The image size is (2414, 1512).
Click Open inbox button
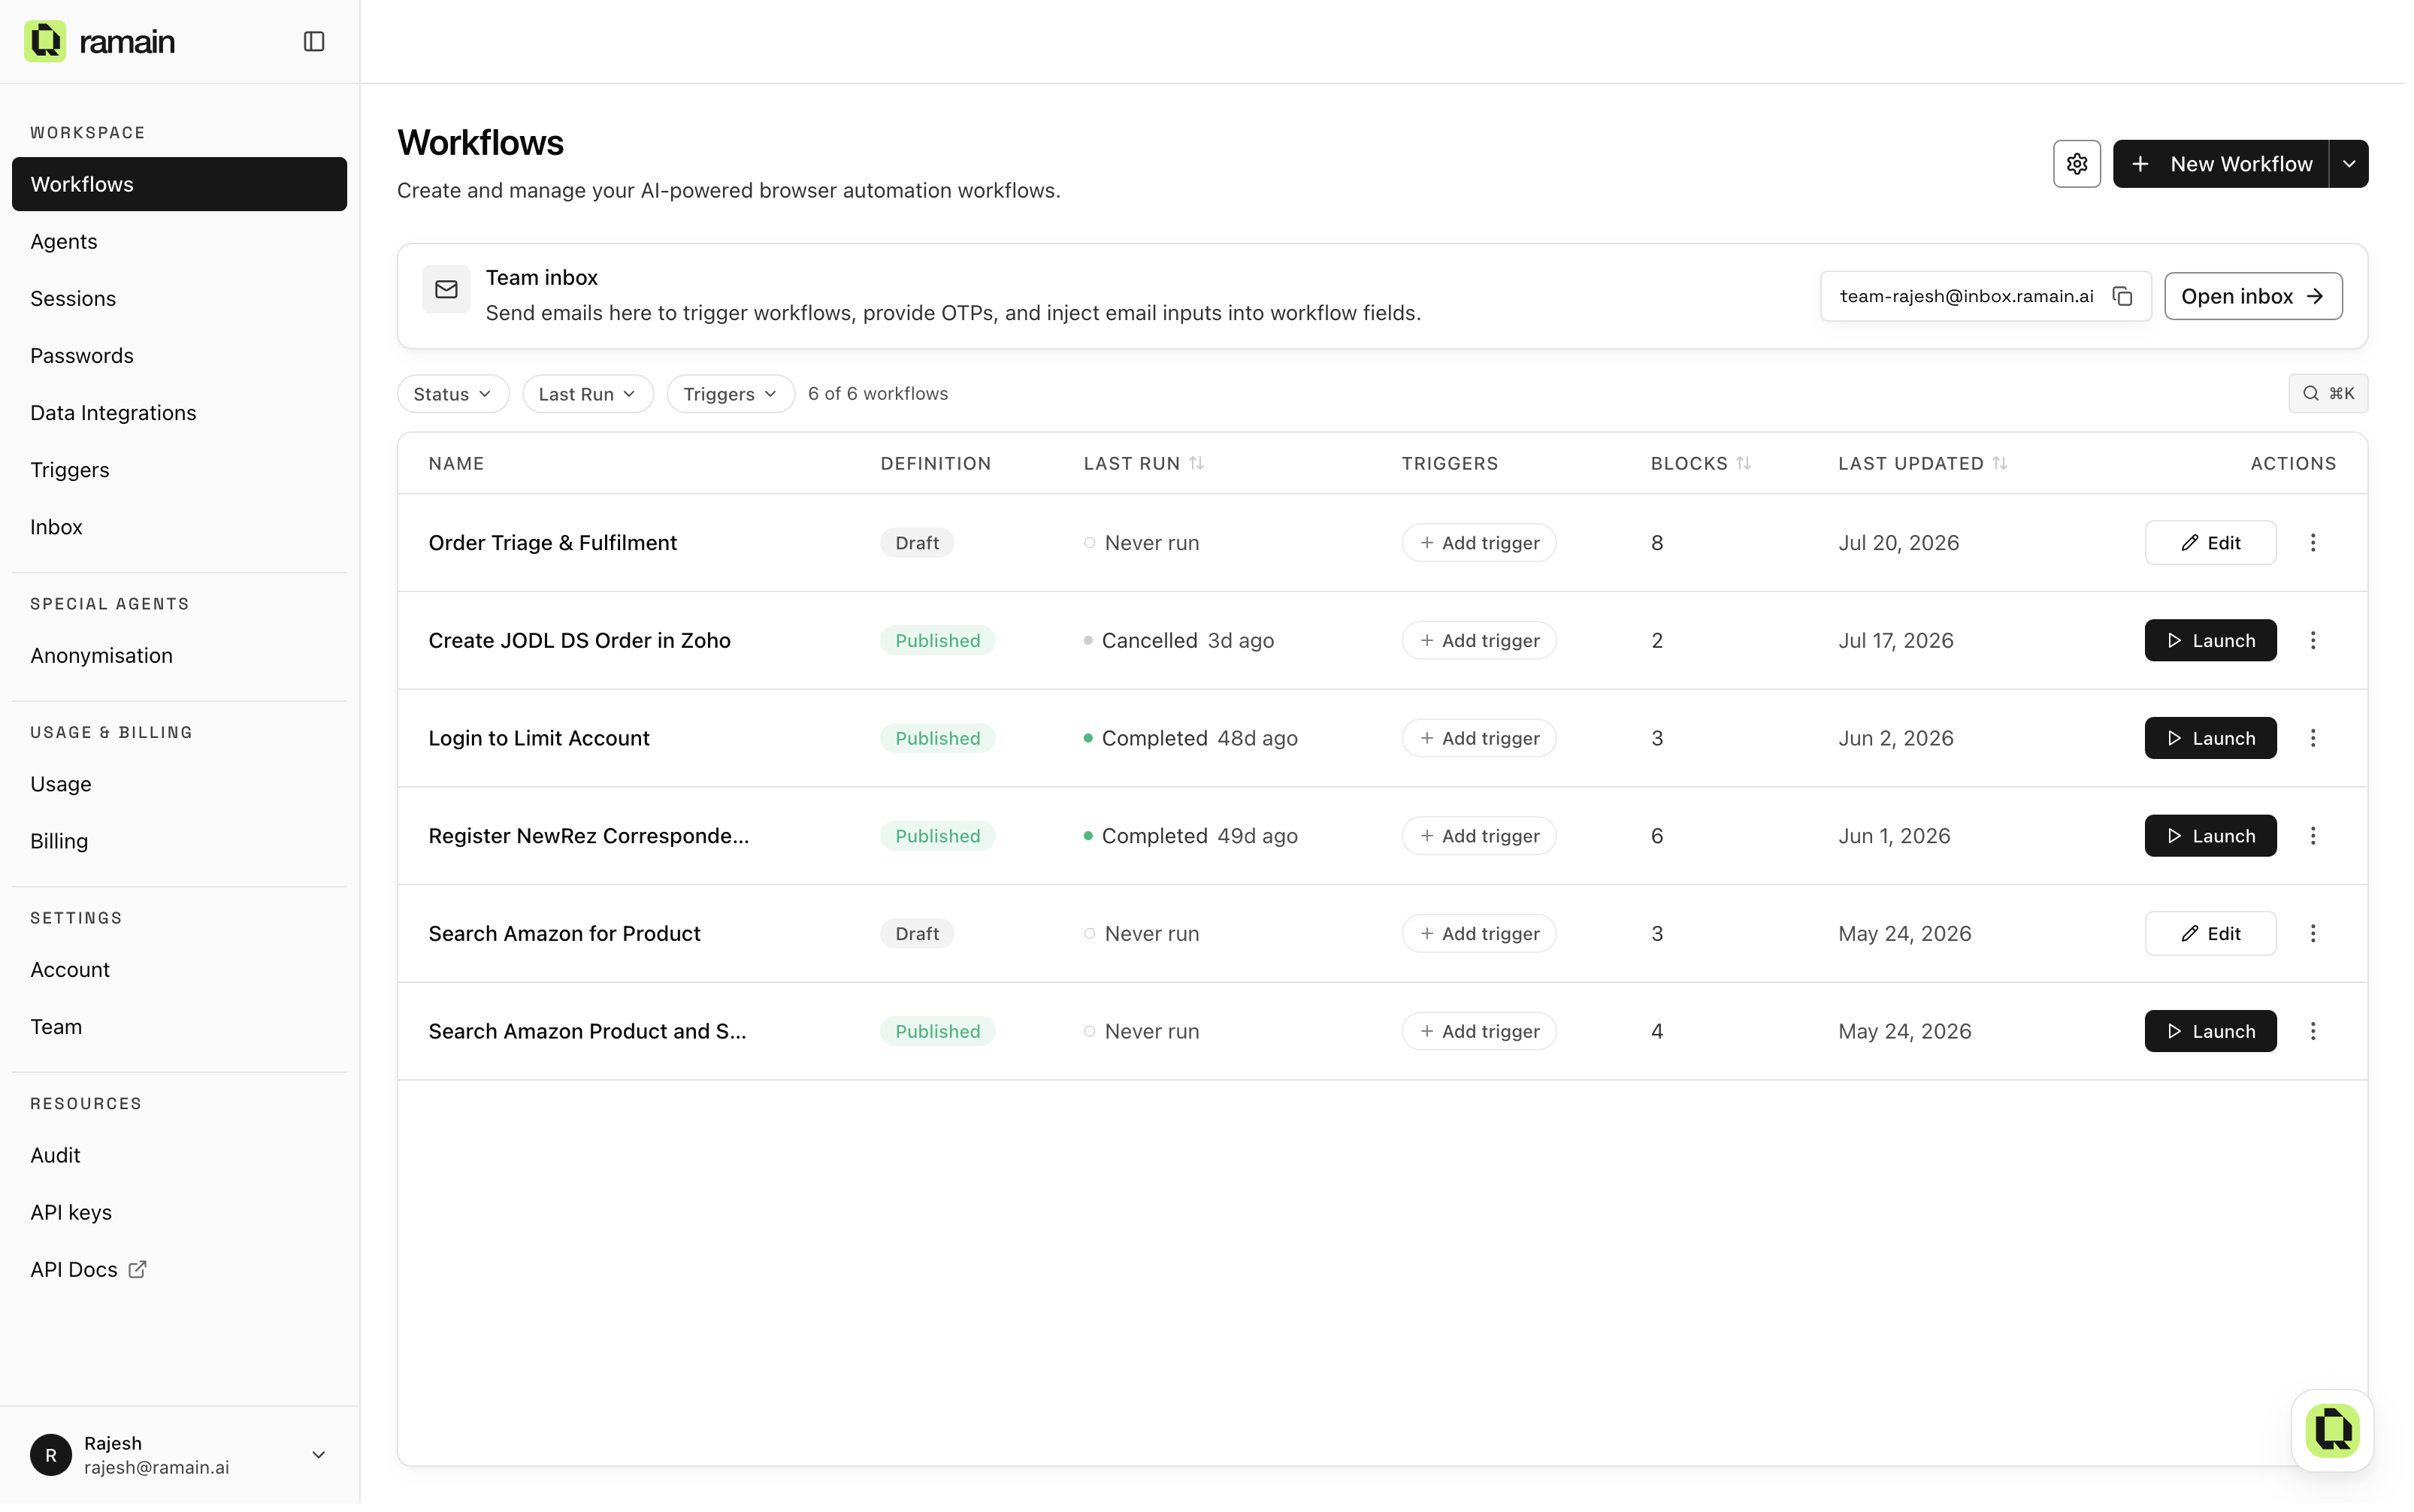(2253, 296)
